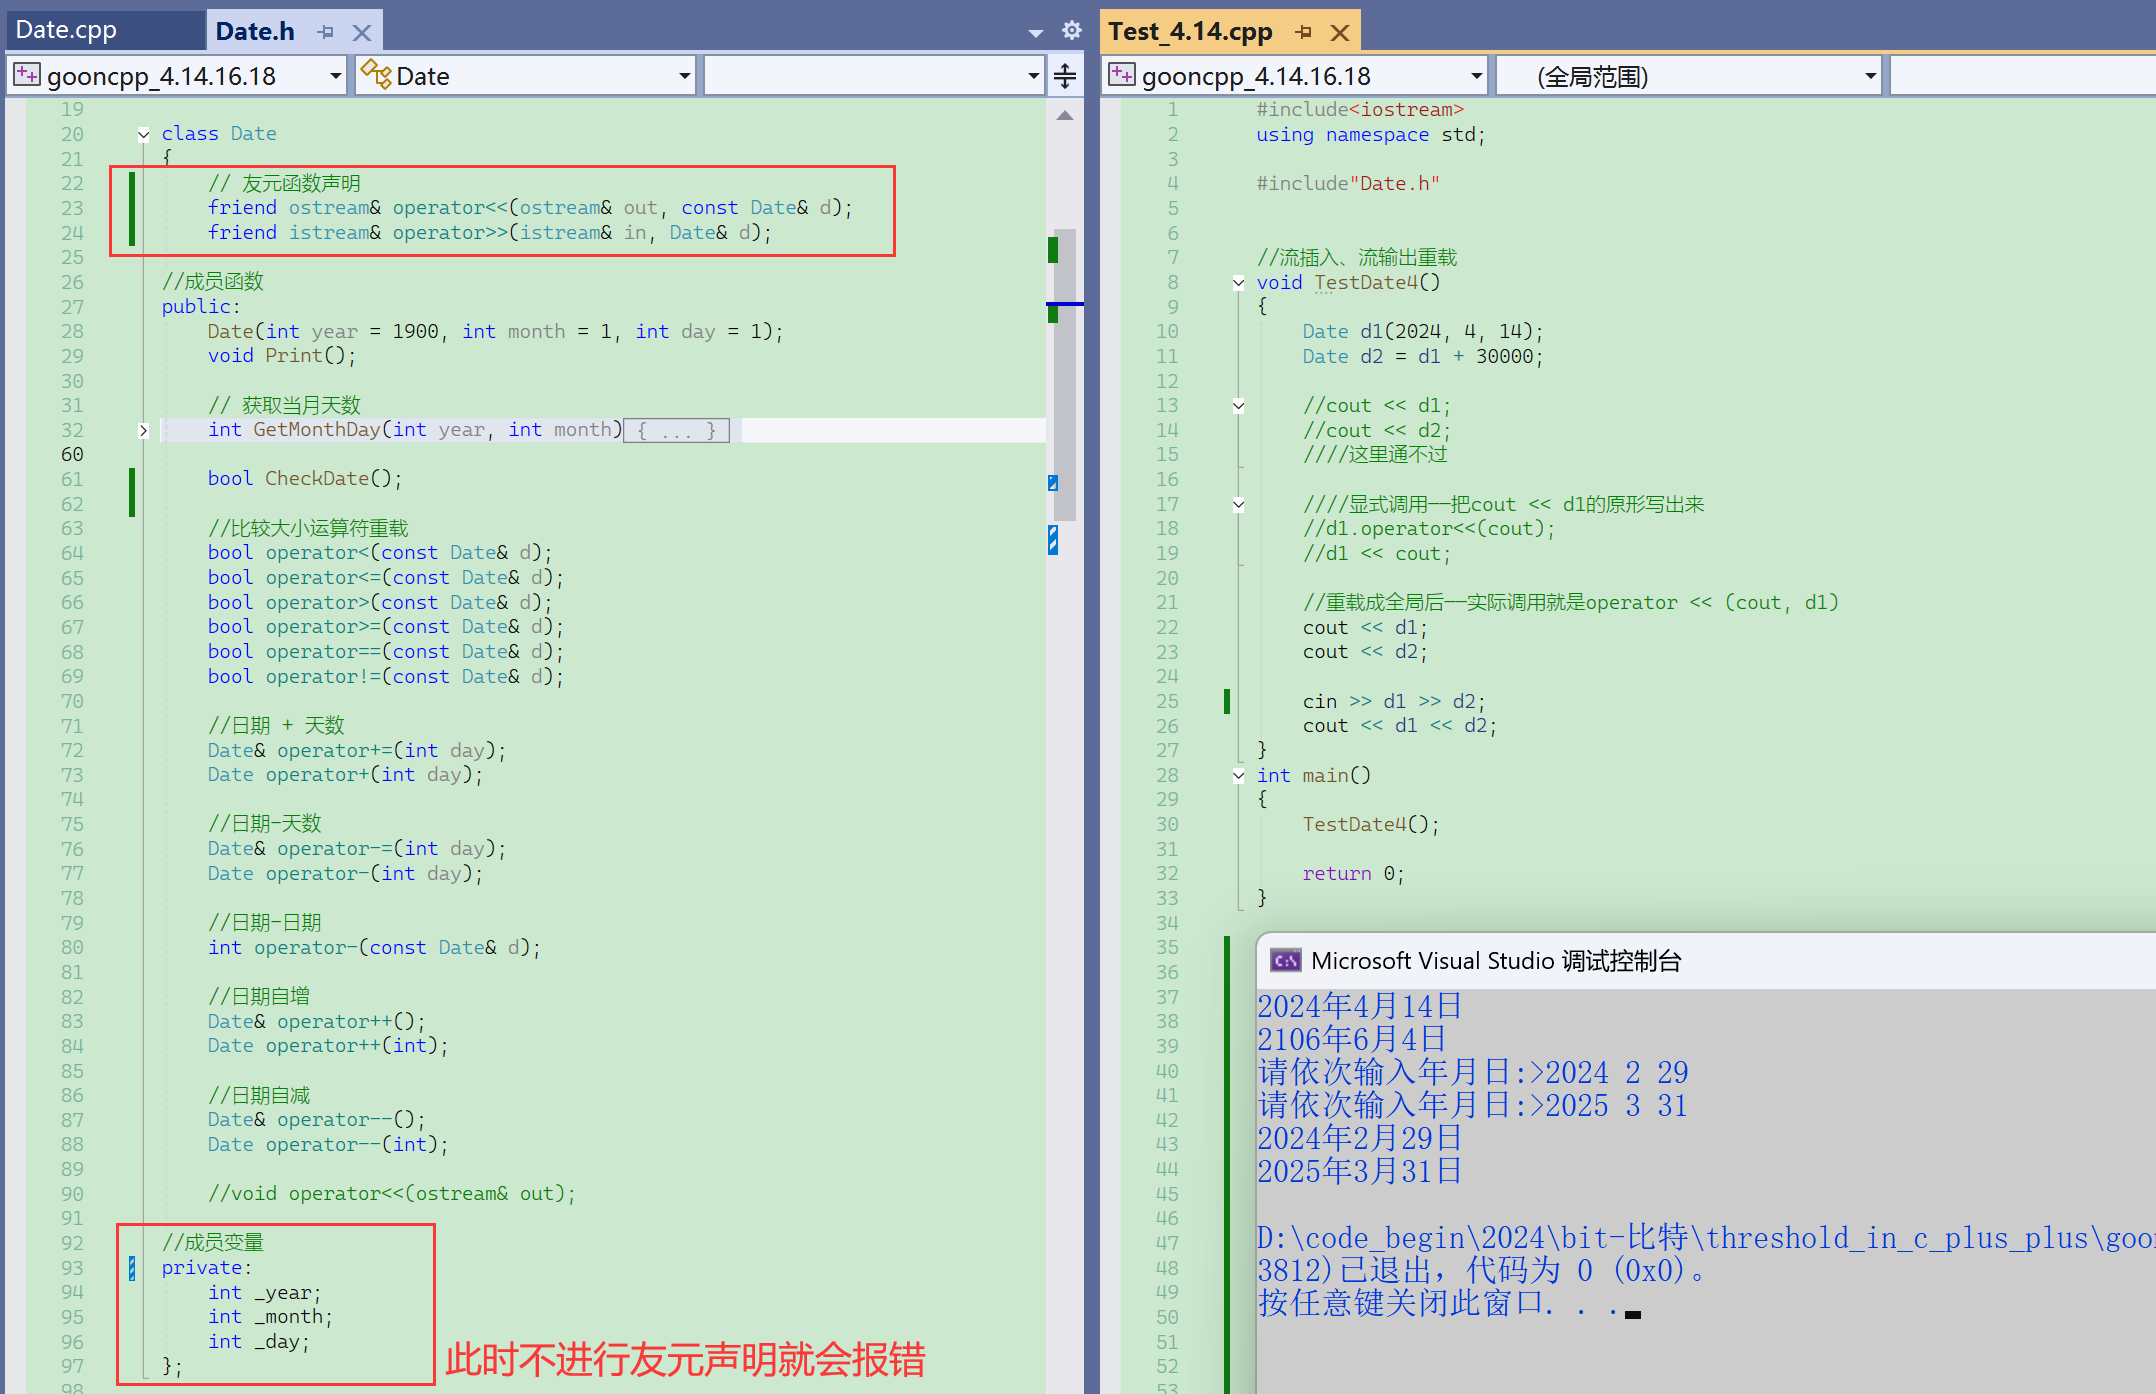The height and width of the screenshot is (1394, 2156).
Task: Click the Date.h vertical scrollbar thumb
Action: pyautogui.click(x=1066, y=375)
